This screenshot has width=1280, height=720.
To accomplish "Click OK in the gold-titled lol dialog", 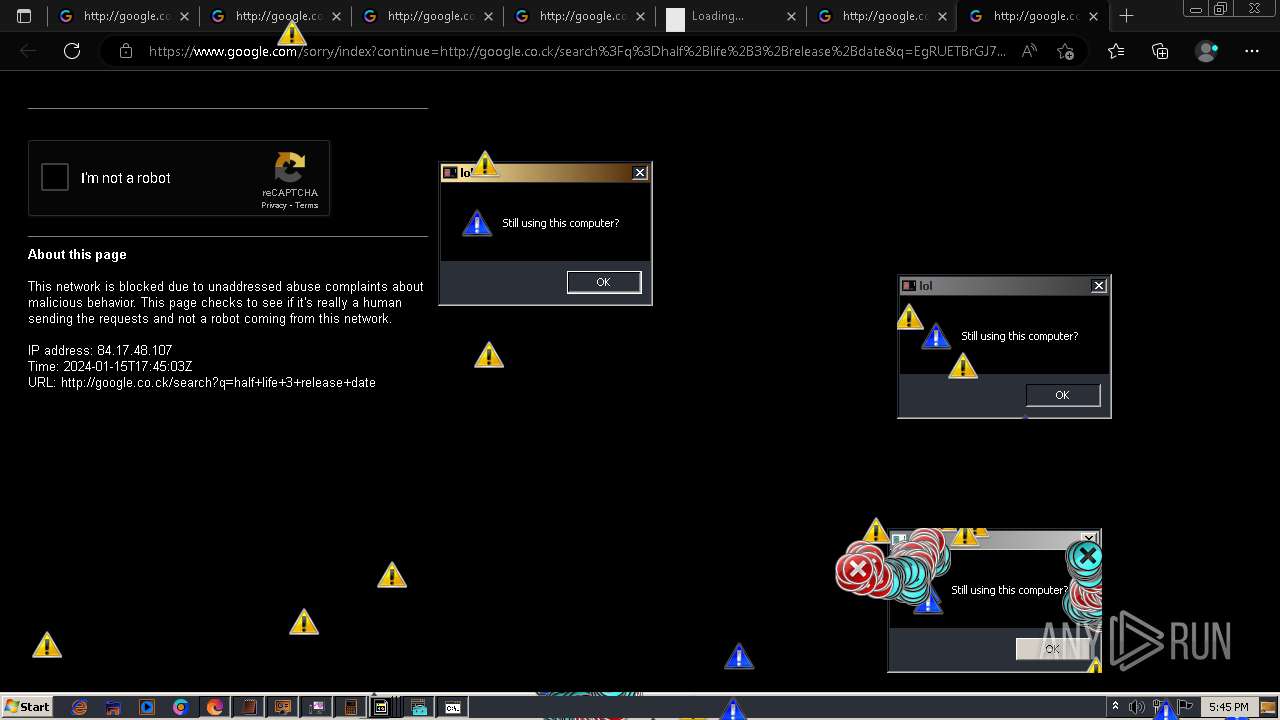I will click(603, 282).
